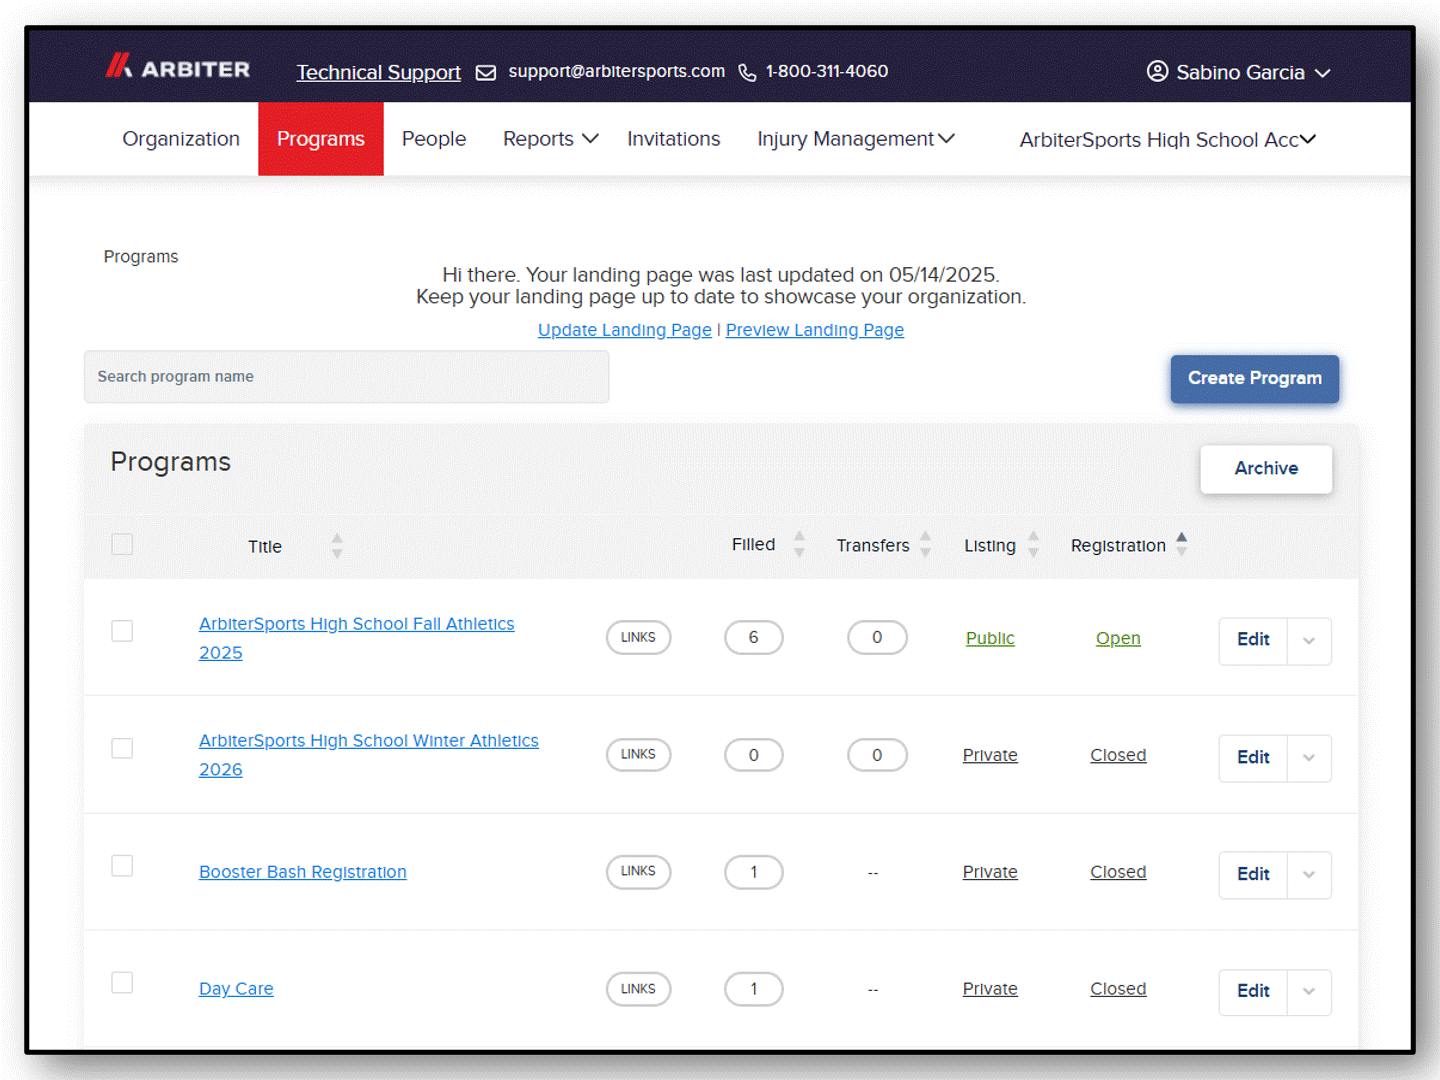The height and width of the screenshot is (1080, 1440).
Task: Click the Search program name field
Action: click(x=347, y=377)
